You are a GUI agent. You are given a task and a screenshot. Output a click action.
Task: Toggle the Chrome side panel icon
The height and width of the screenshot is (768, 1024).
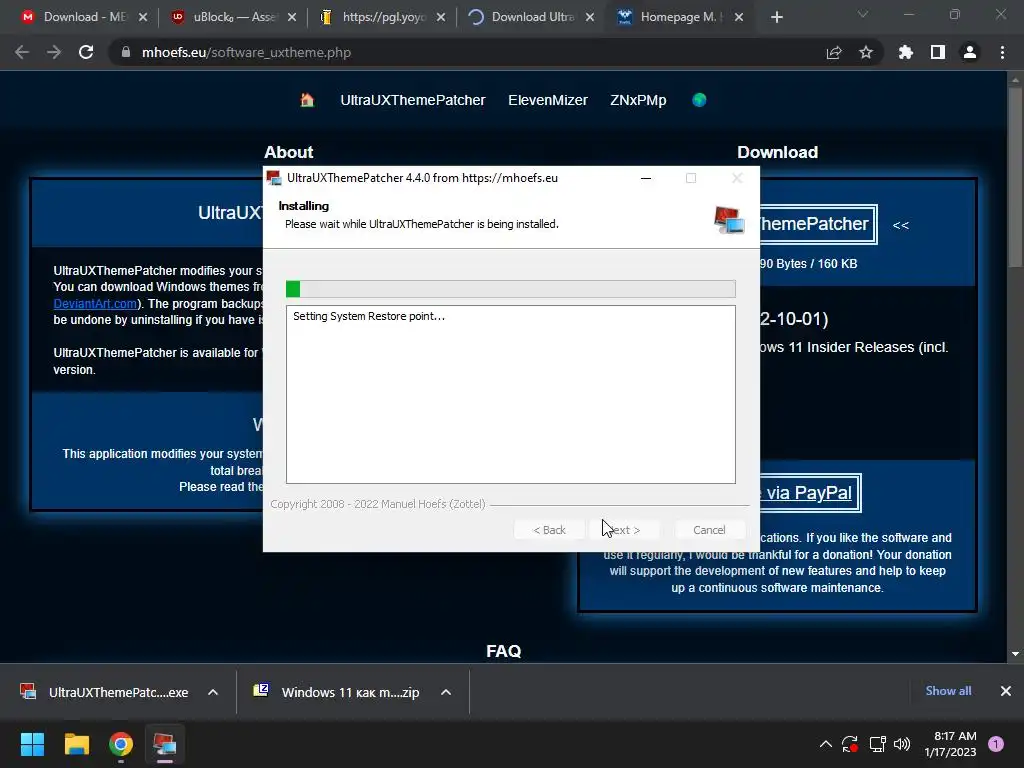938,52
